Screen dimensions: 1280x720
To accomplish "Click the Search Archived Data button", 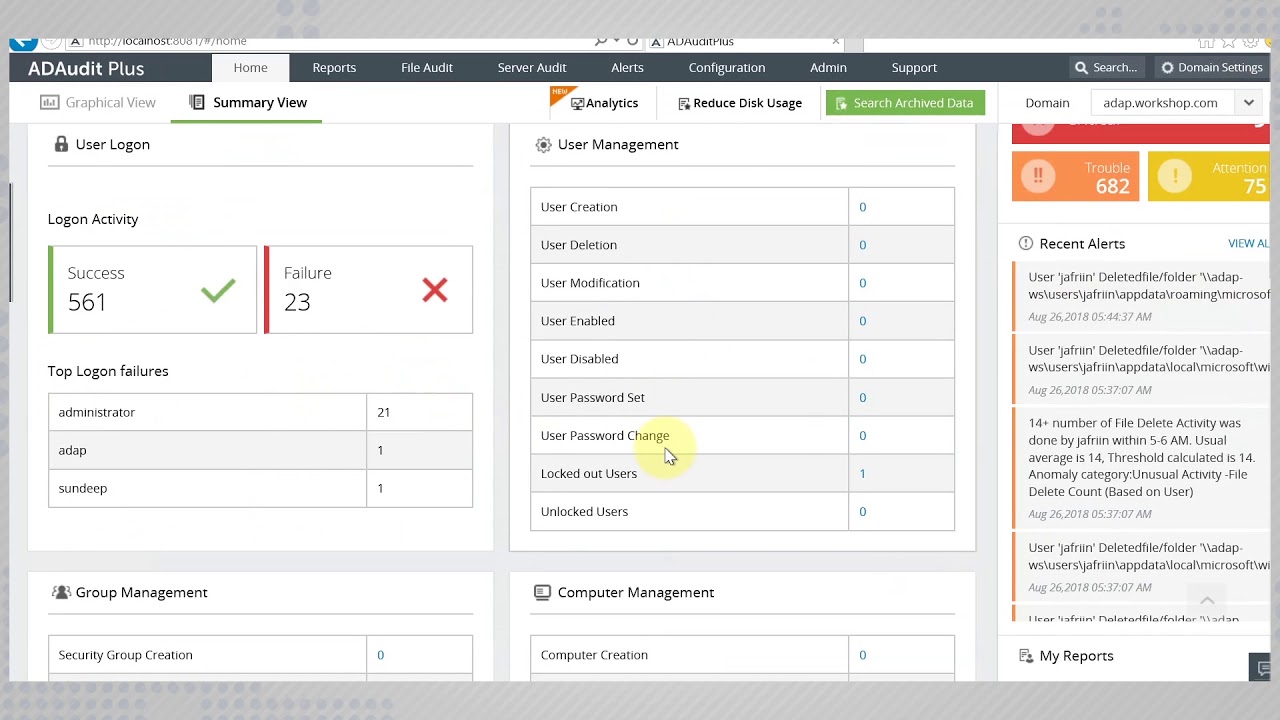I will click(905, 103).
